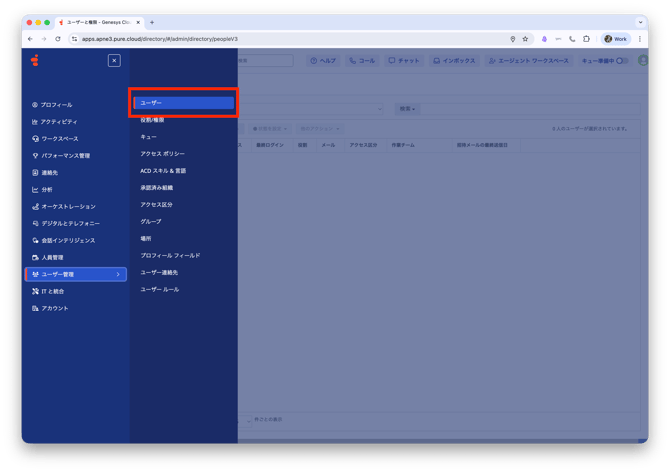Click the 最終ログイン column header
This screenshot has width=670, height=472.
(270, 145)
